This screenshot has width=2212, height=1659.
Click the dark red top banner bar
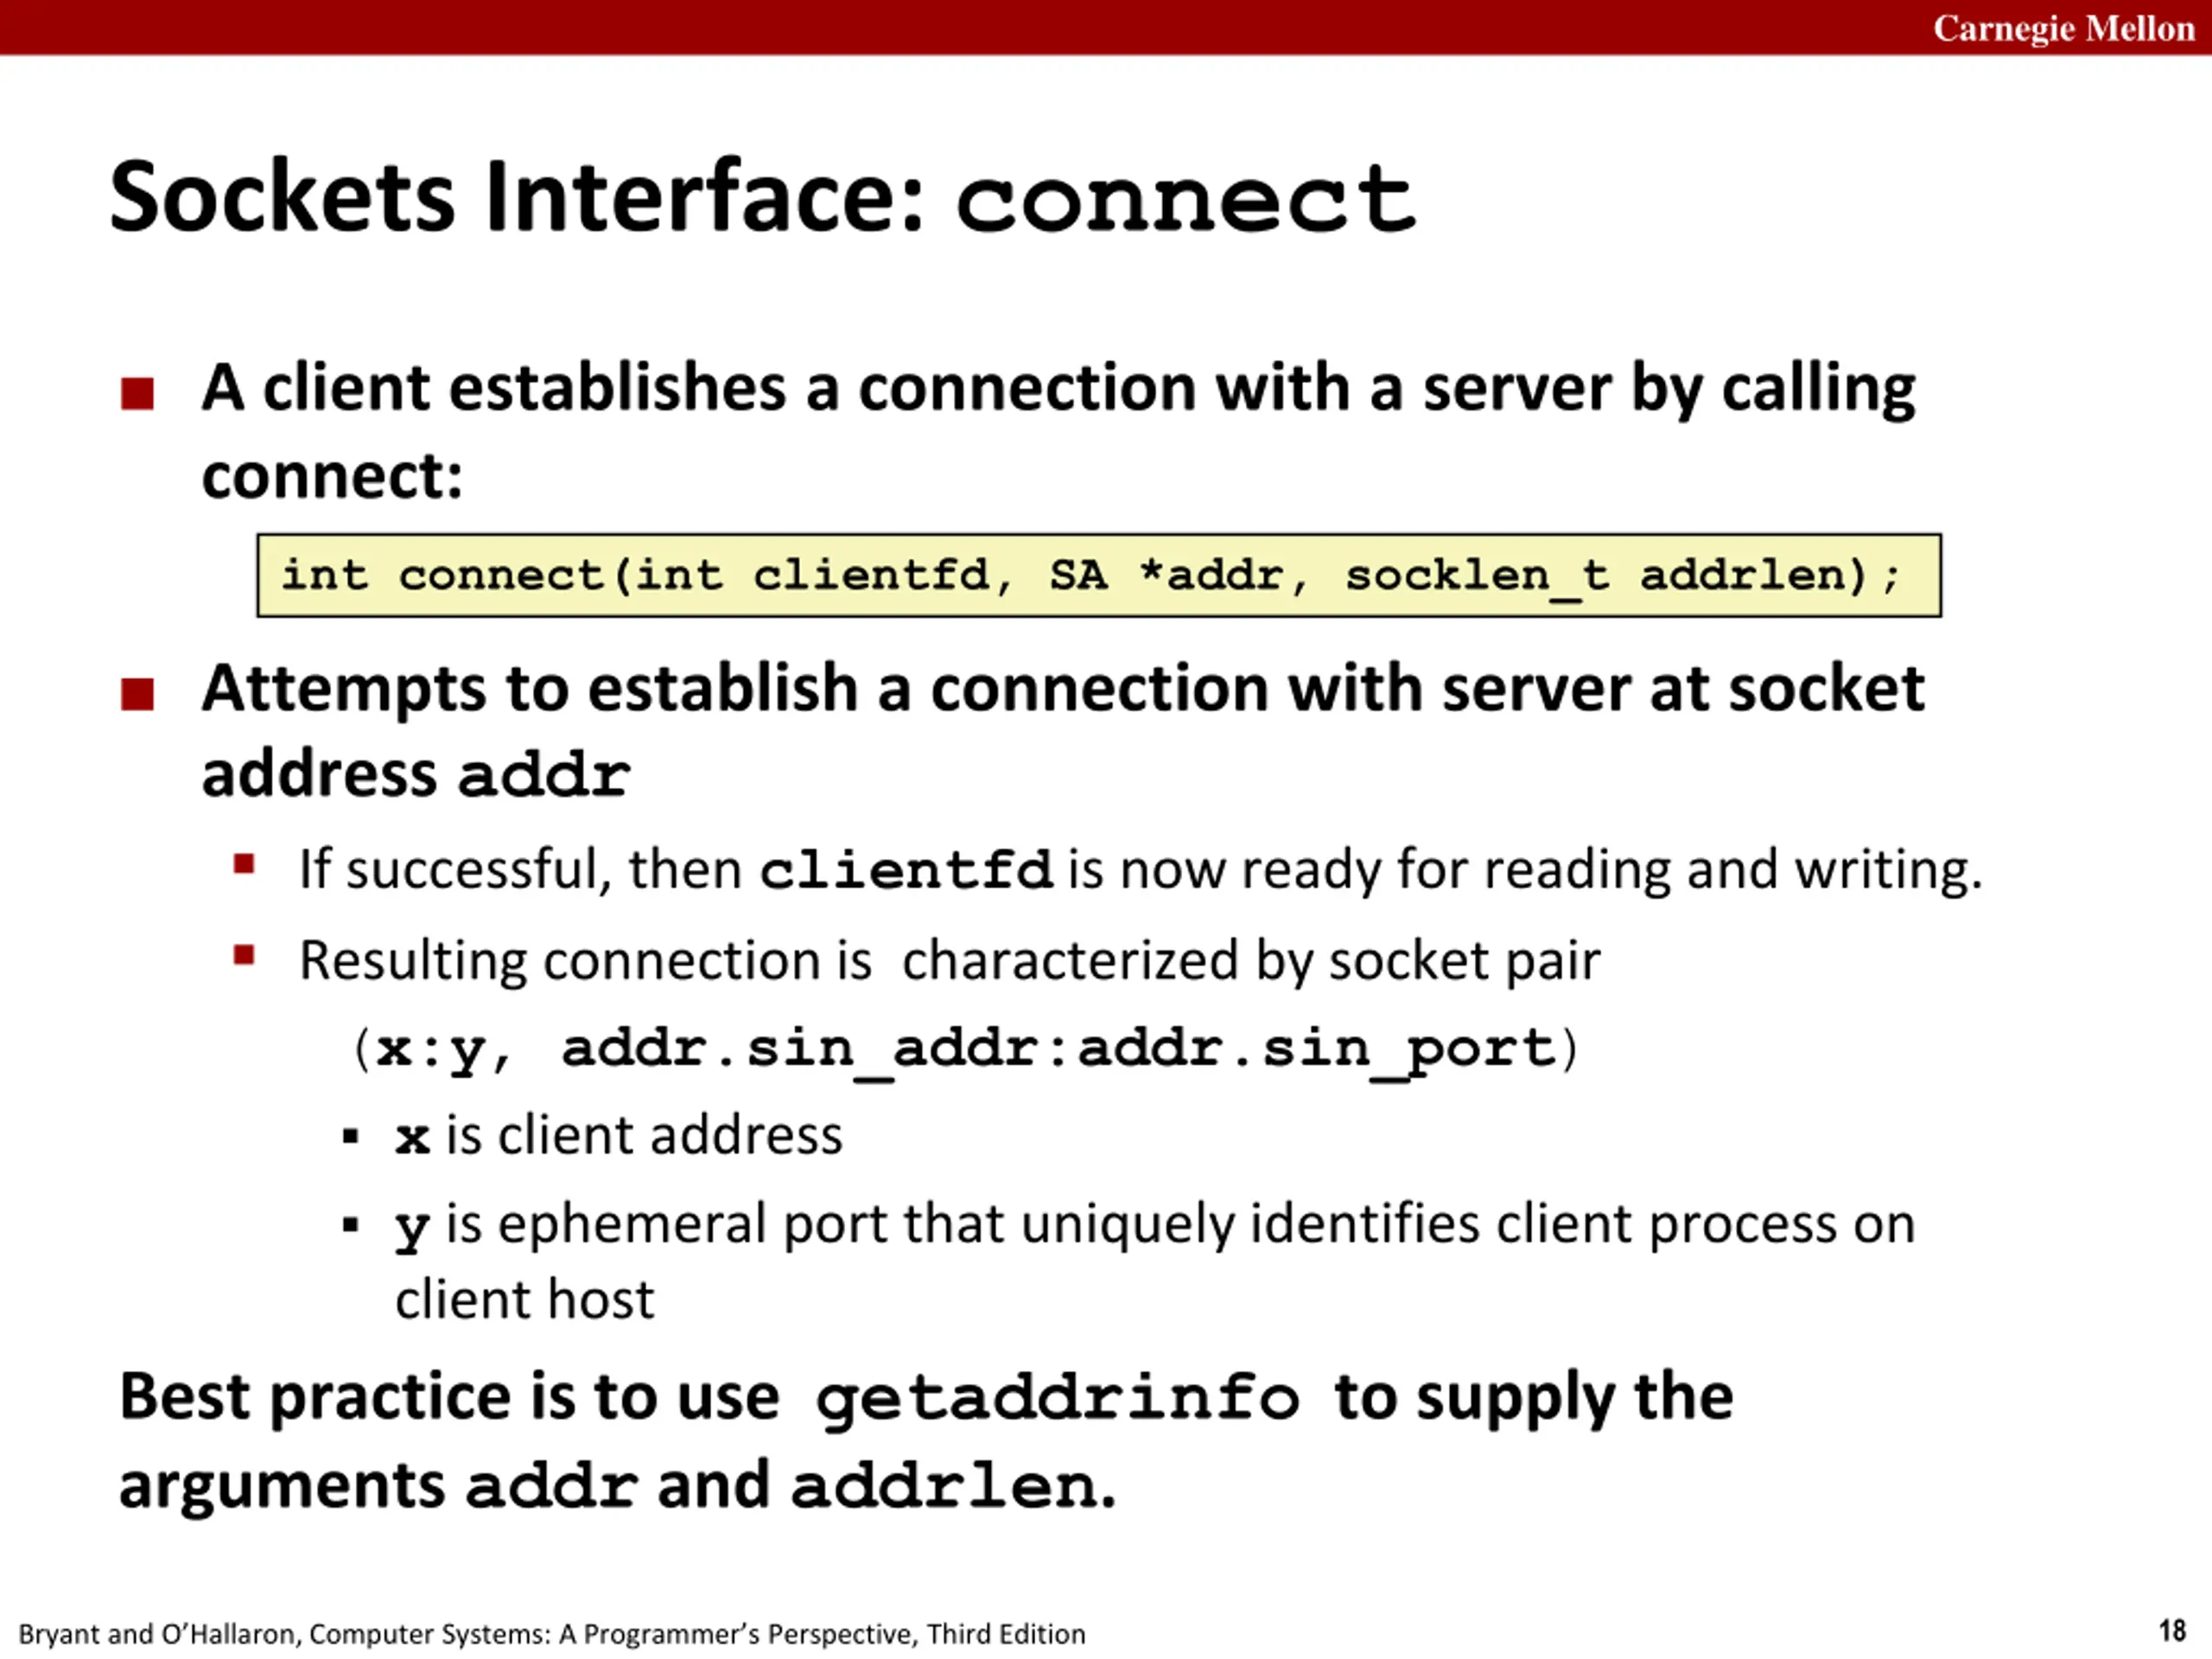(900, 27)
